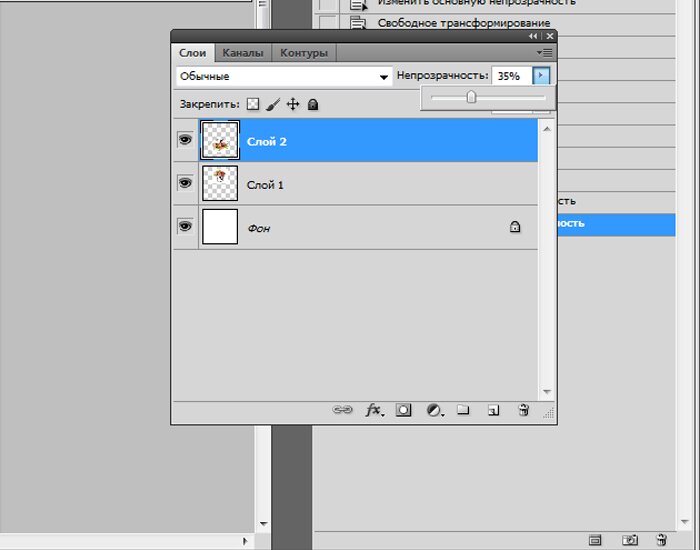Image resolution: width=700 pixels, height=550 pixels.
Task: Select history state Свободное трансформирование
Action: tap(464, 23)
